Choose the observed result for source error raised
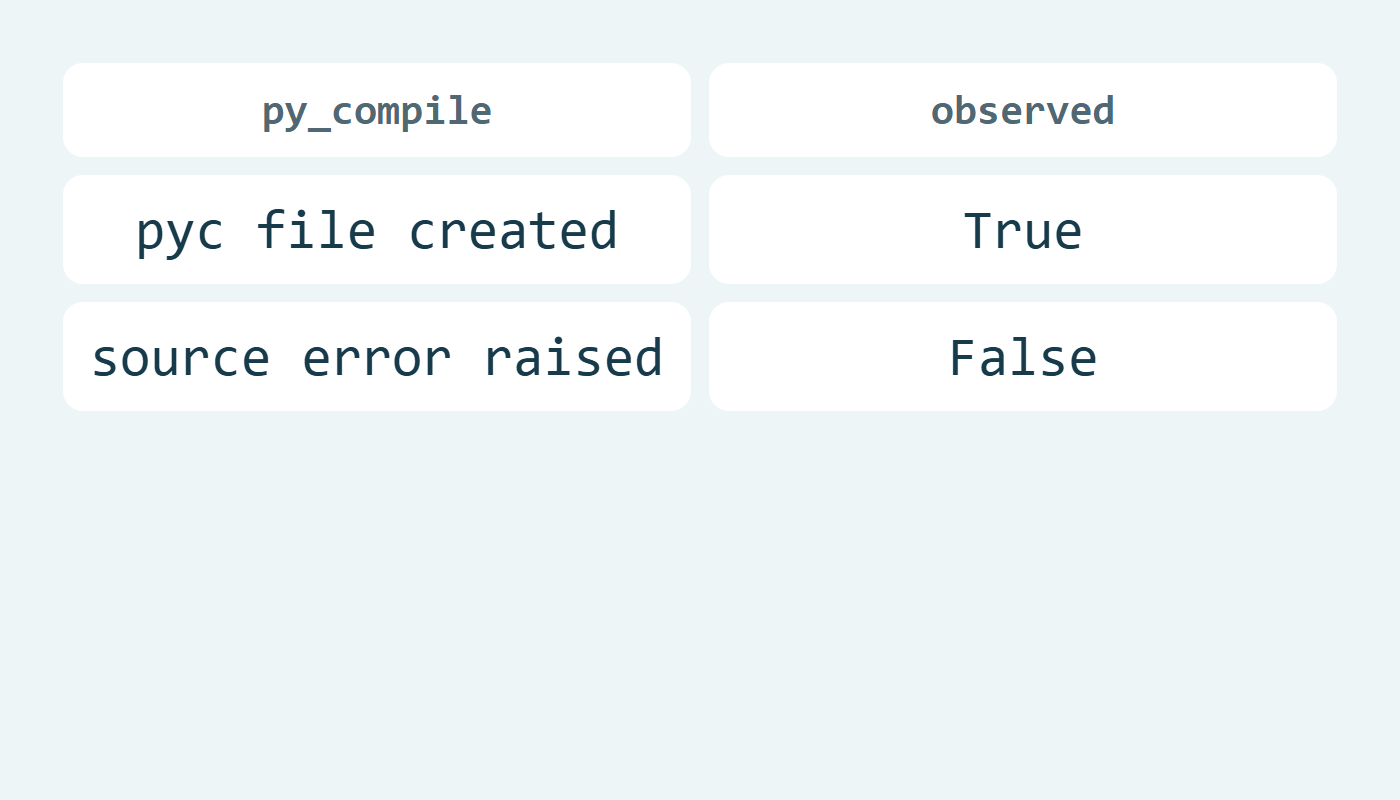1400x800 pixels. click(1023, 357)
